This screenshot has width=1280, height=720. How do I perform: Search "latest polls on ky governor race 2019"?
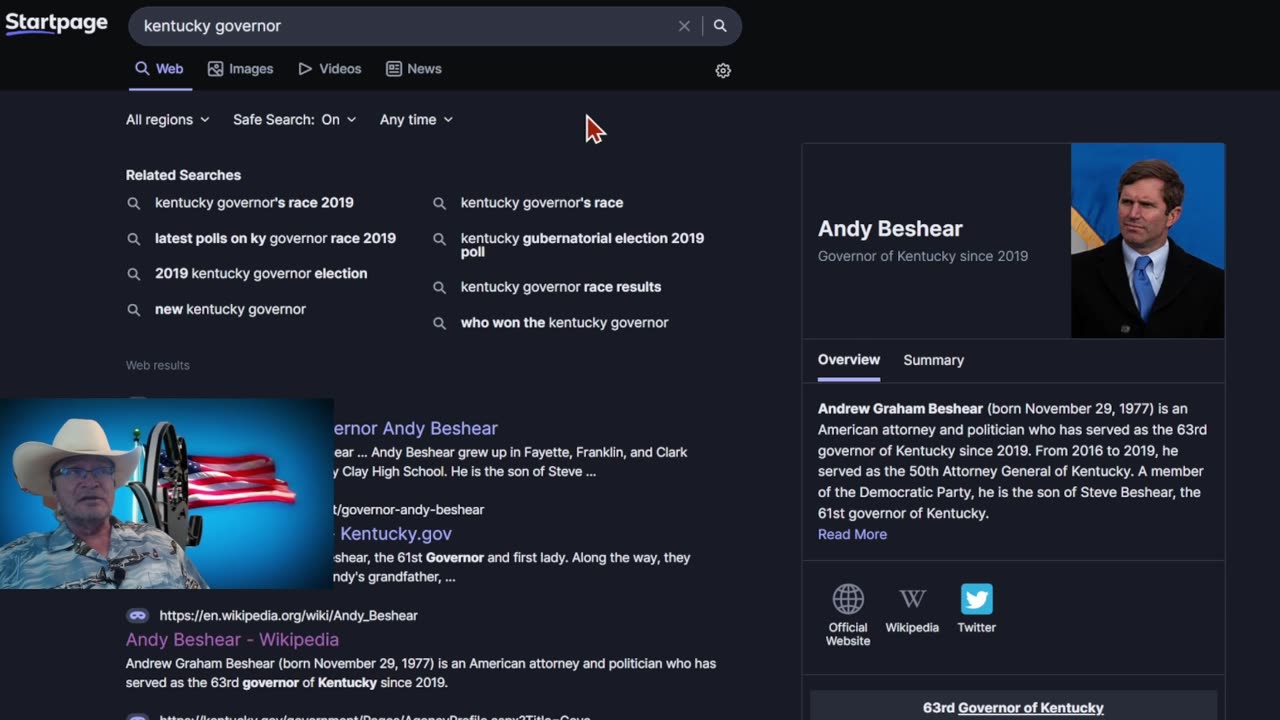[x=275, y=239]
